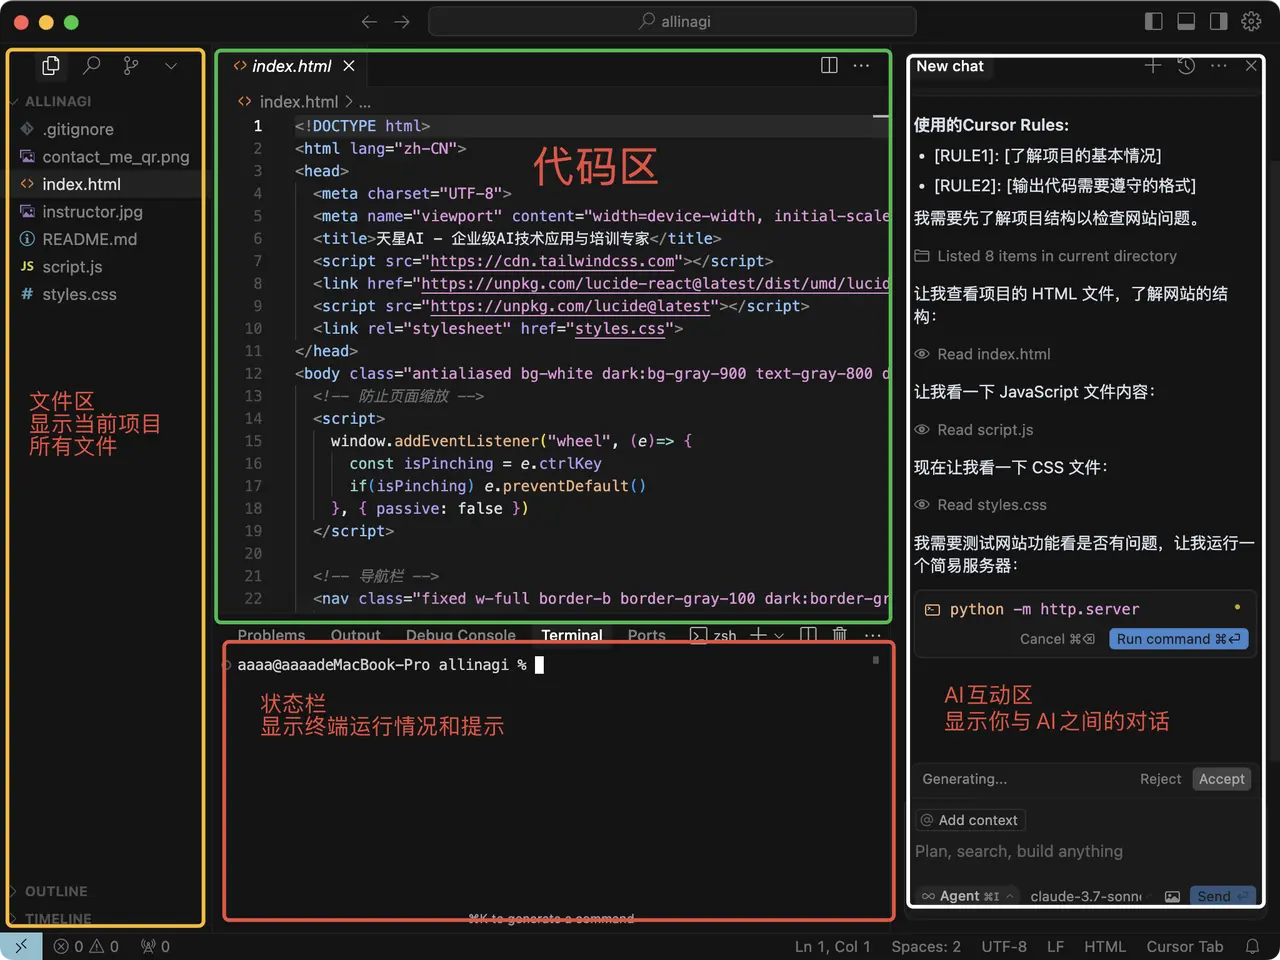The width and height of the screenshot is (1280, 960).
Task: Open contact_me_qr.png file
Action: 115,157
